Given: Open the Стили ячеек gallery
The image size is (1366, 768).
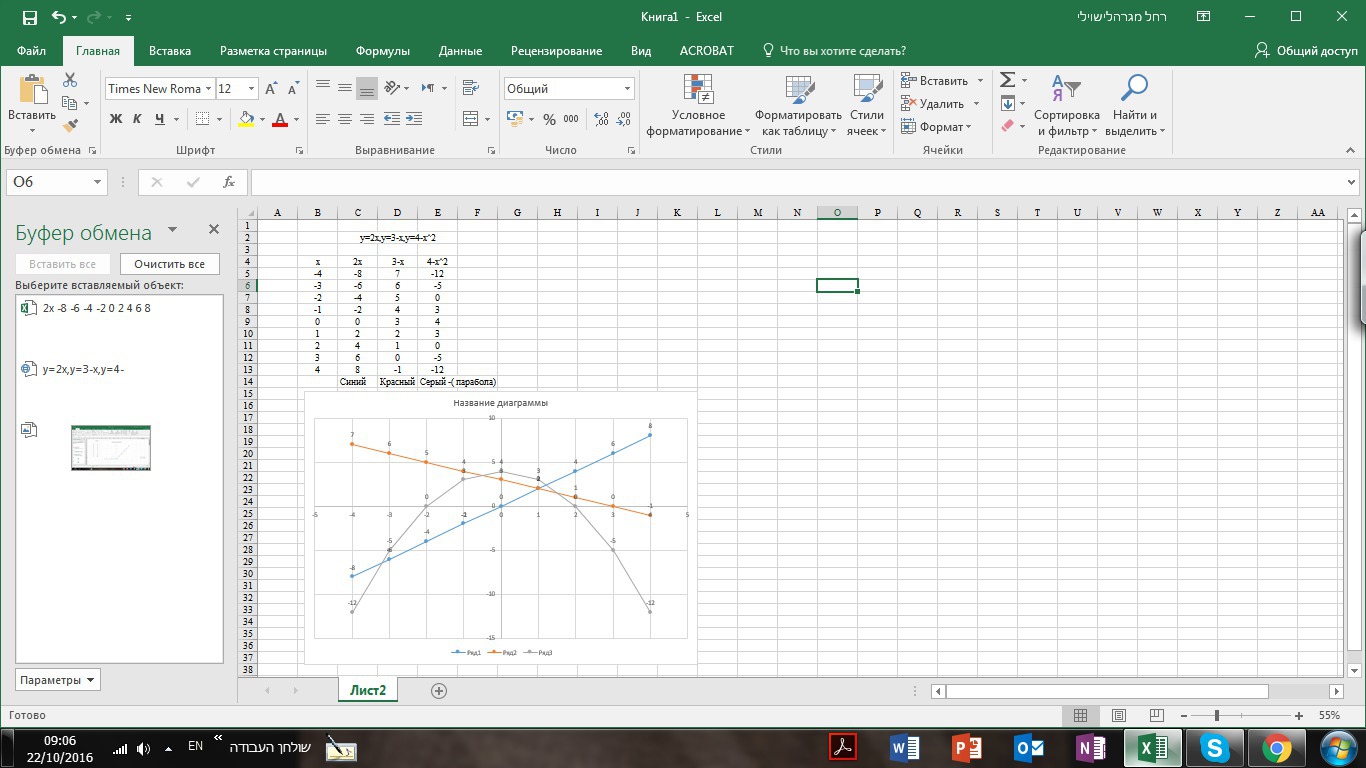Looking at the screenshot, I should [x=866, y=107].
